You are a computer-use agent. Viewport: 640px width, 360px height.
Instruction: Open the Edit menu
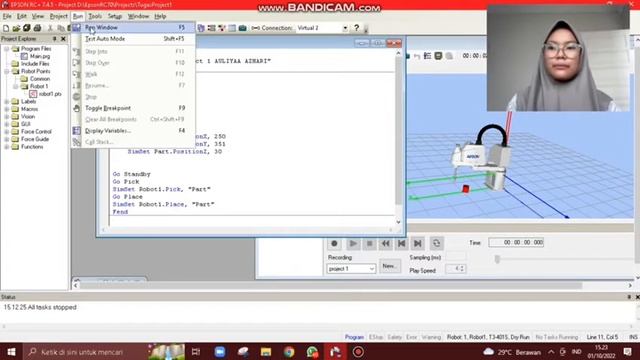pos(22,16)
